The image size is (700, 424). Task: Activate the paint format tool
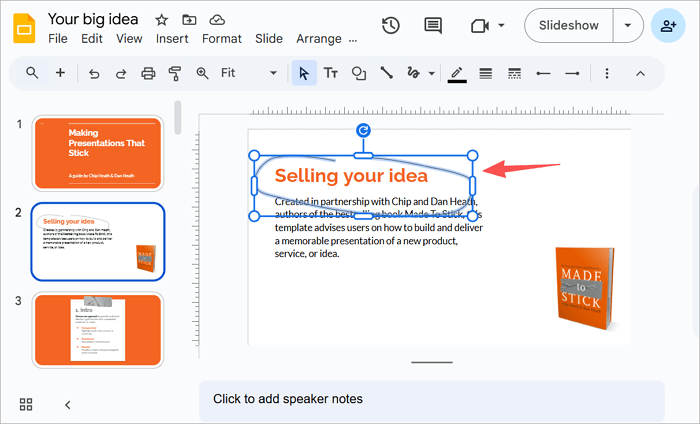pos(175,73)
